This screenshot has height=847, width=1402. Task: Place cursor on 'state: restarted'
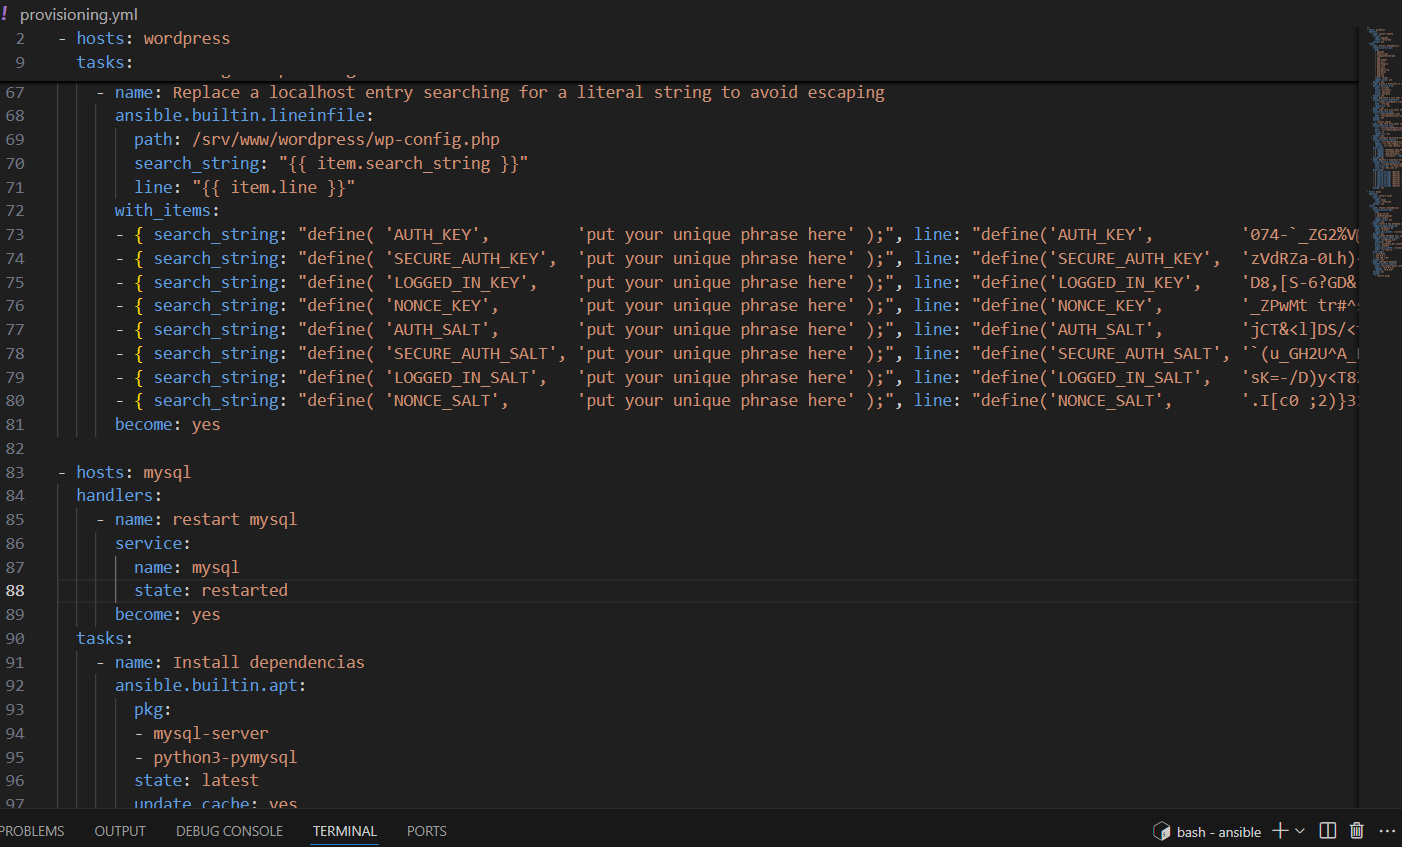point(211,590)
